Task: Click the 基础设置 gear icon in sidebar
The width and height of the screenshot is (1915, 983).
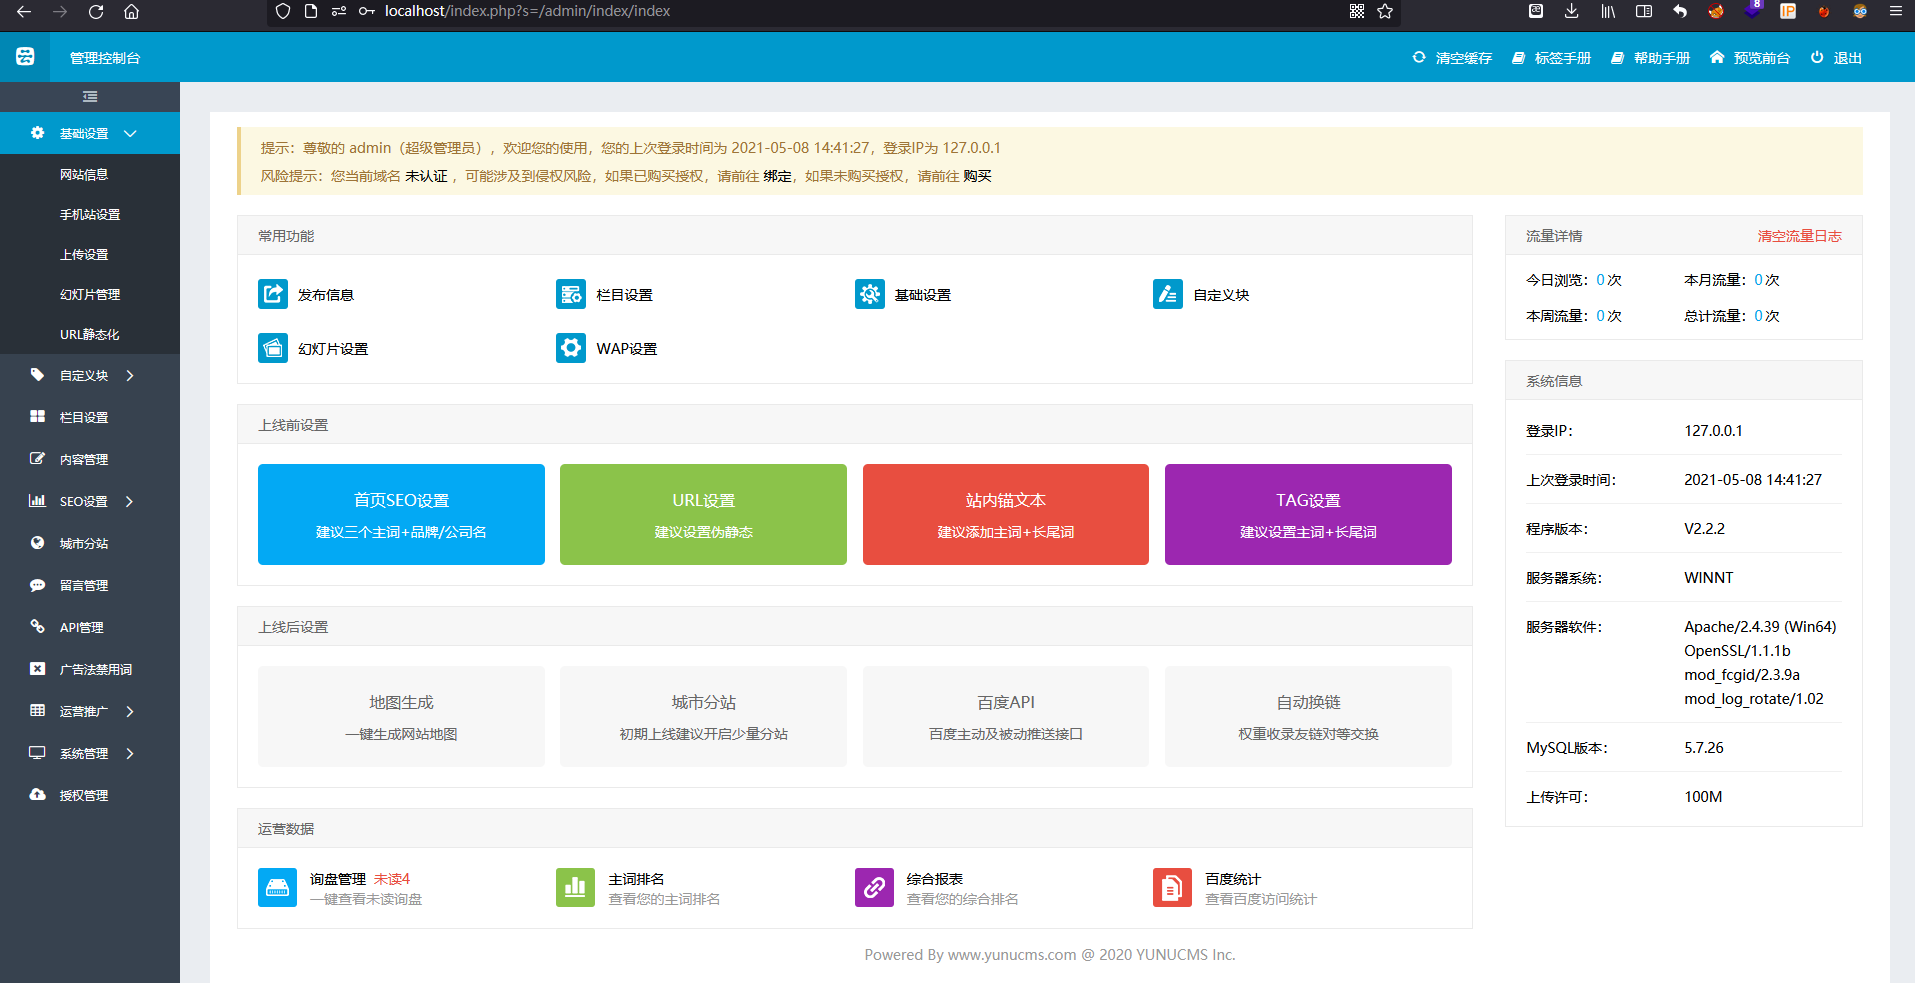Action: tap(37, 133)
